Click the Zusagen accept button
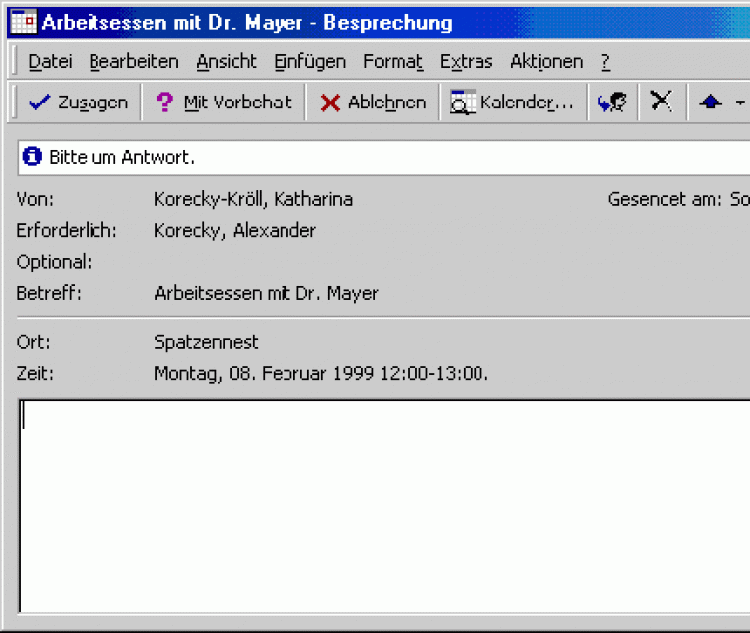Image resolution: width=750 pixels, height=633 pixels. [79, 102]
